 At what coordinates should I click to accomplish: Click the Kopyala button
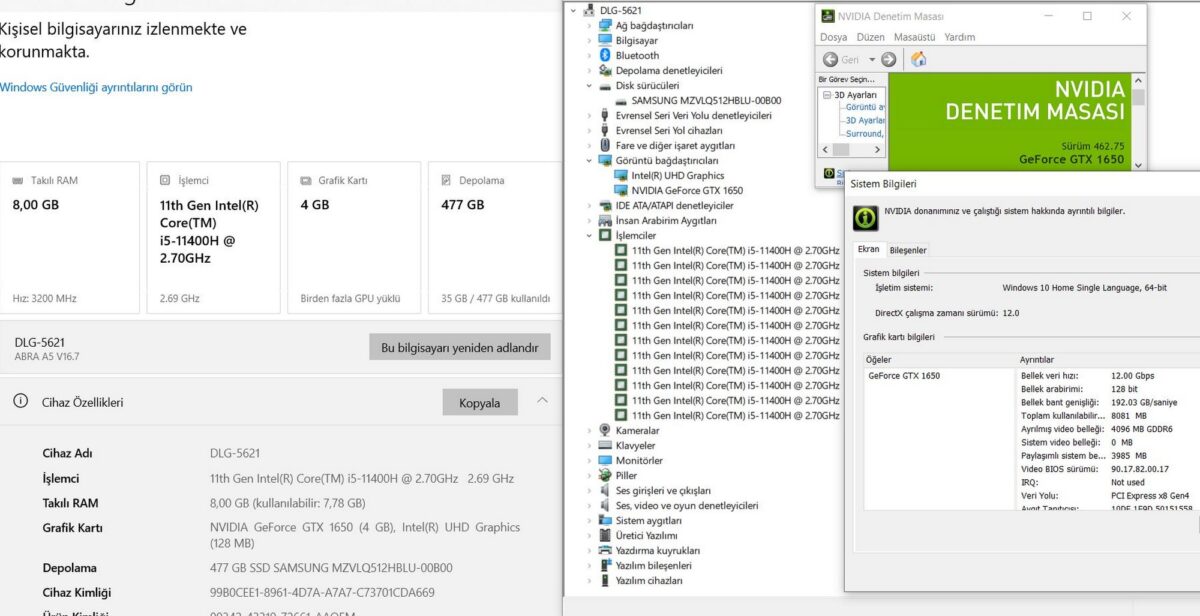(480, 402)
